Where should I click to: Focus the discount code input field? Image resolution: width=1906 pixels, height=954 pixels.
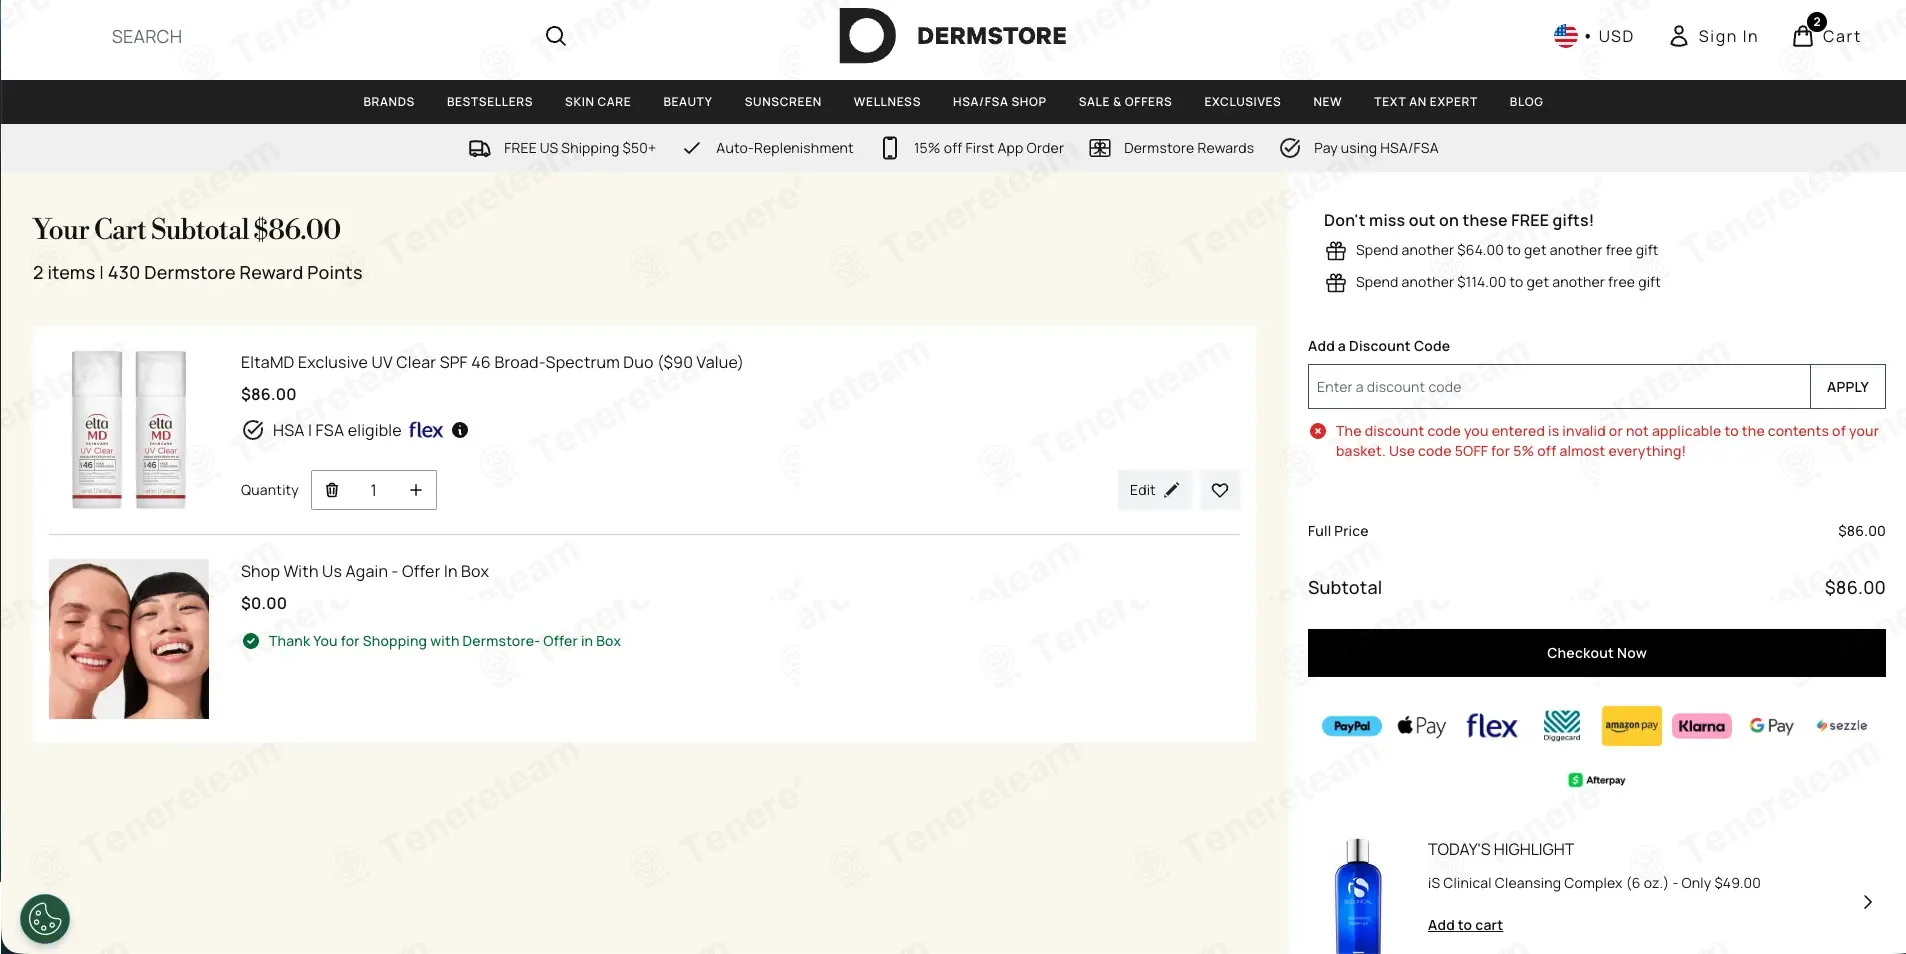[x=1559, y=387]
